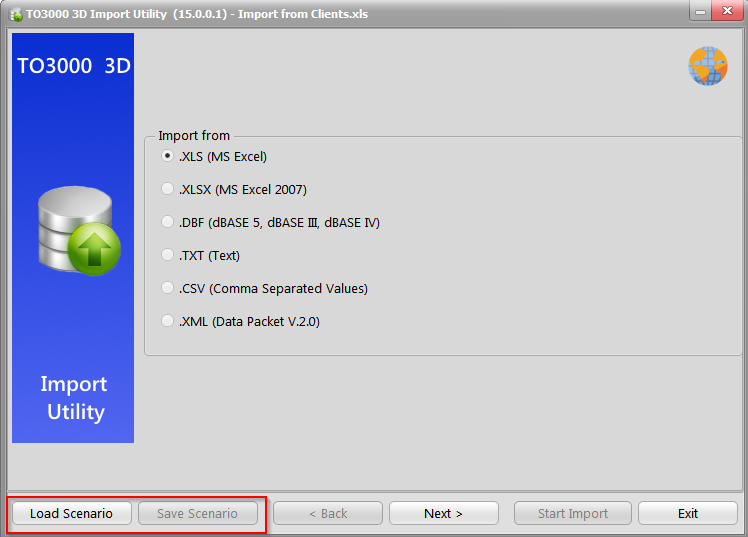This screenshot has width=748, height=537.
Task: Click the Start Import button
Action: 572,513
